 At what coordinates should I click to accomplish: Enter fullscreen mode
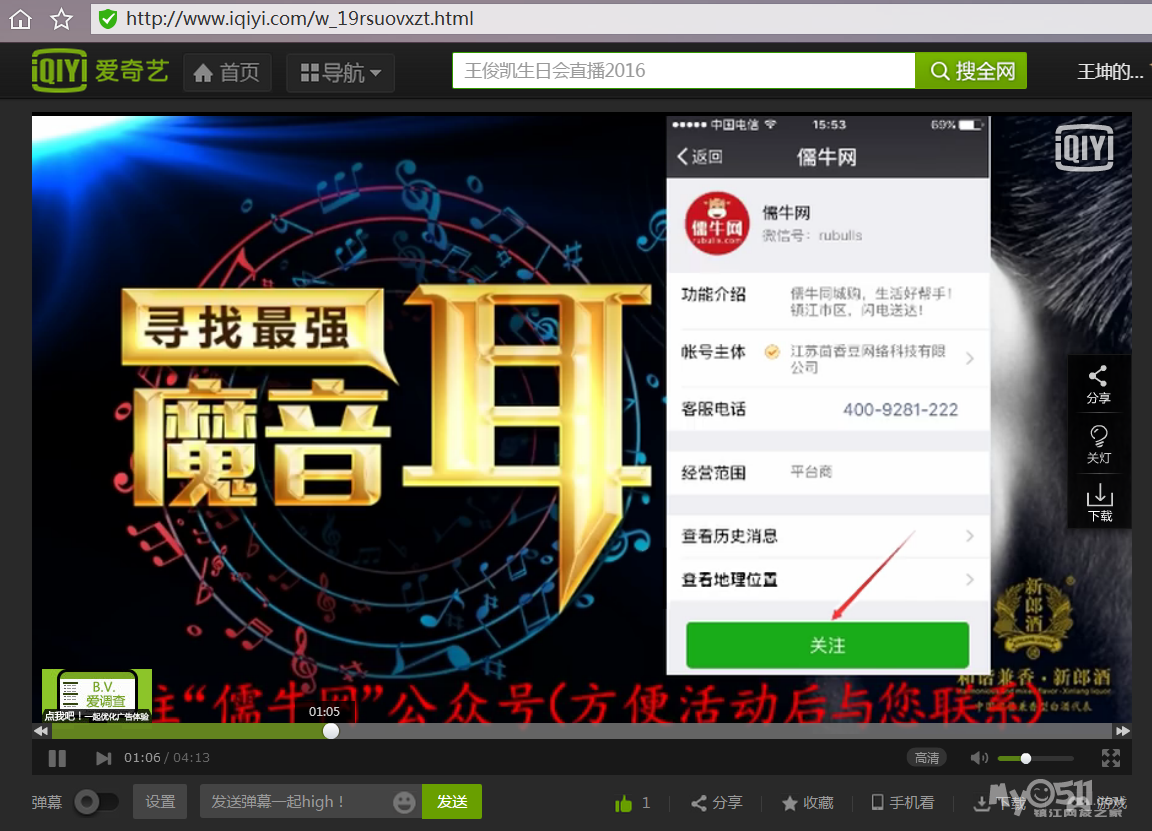click(1110, 758)
